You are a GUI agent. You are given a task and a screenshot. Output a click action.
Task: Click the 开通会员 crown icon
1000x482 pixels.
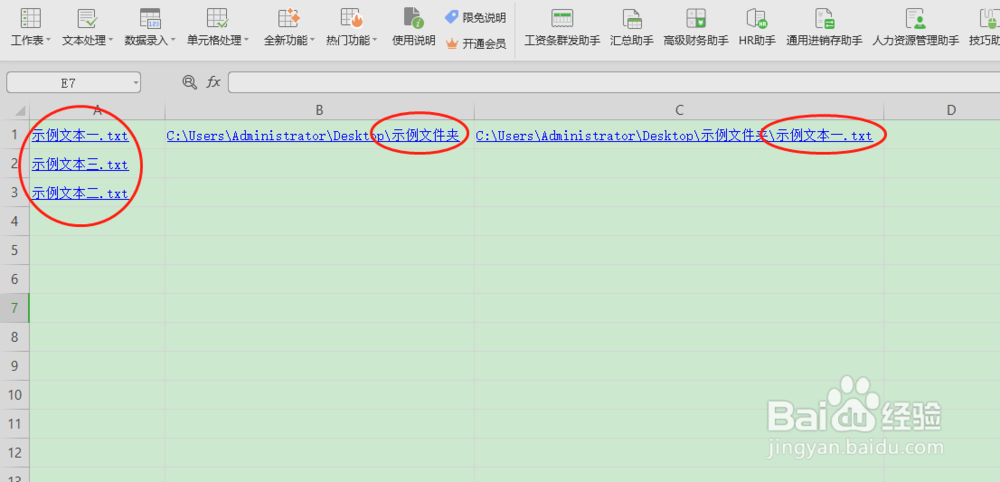point(452,44)
